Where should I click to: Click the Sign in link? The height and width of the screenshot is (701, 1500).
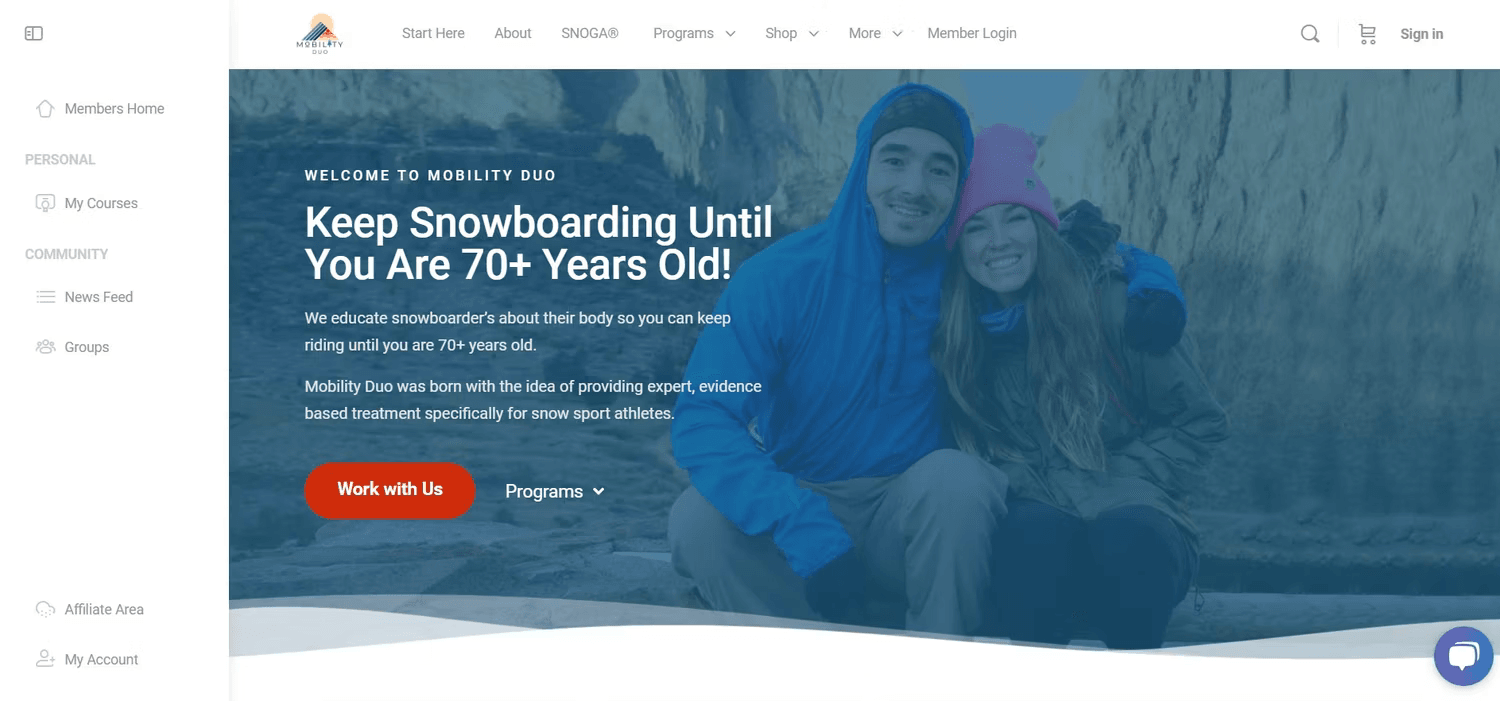click(x=1421, y=34)
